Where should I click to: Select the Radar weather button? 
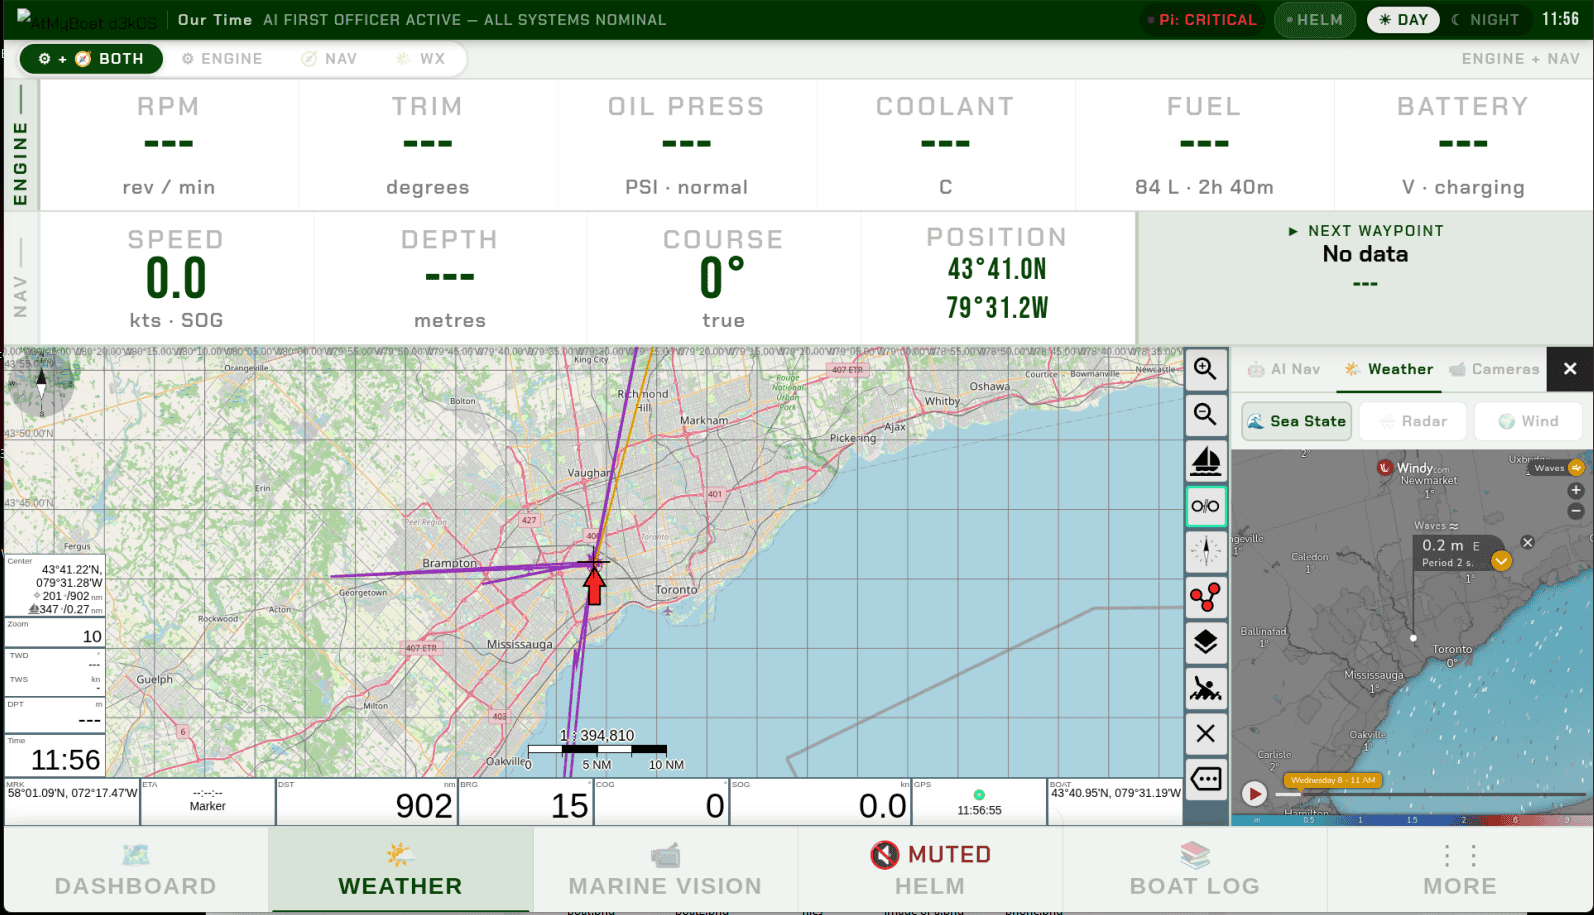[1413, 421]
